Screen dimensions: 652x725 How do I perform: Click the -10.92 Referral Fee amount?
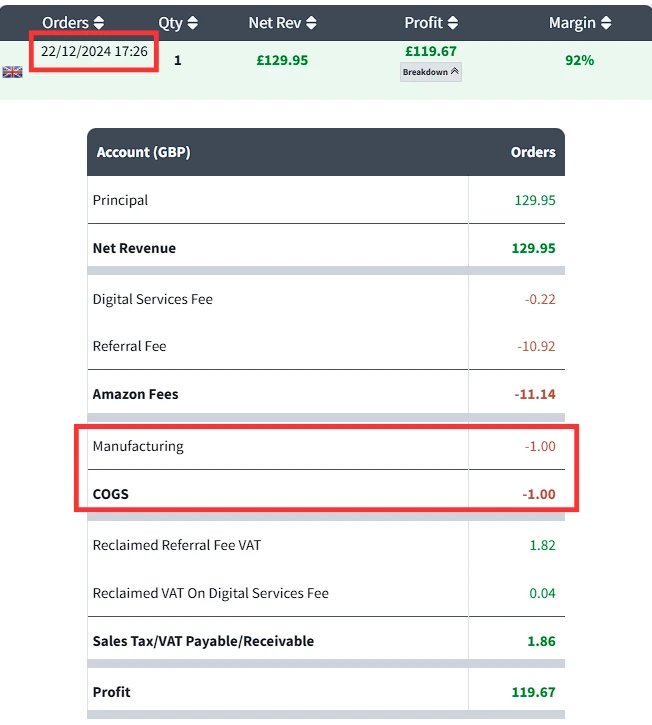click(536, 346)
